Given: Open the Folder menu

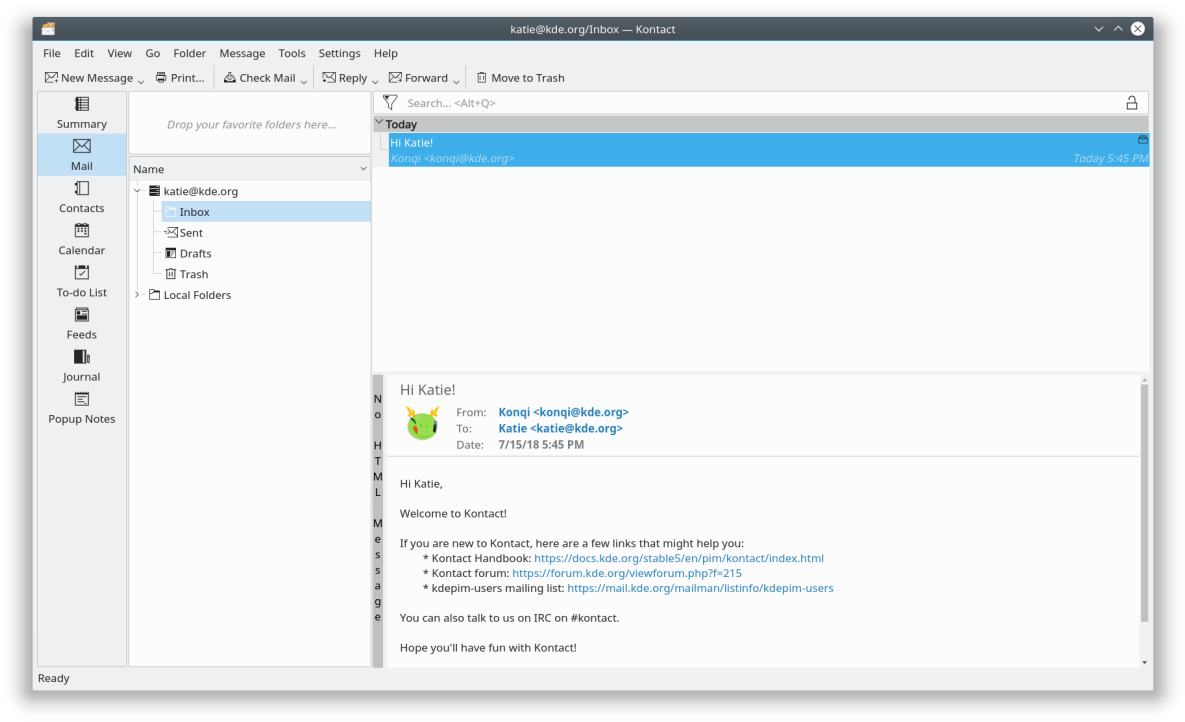Looking at the screenshot, I should [189, 53].
